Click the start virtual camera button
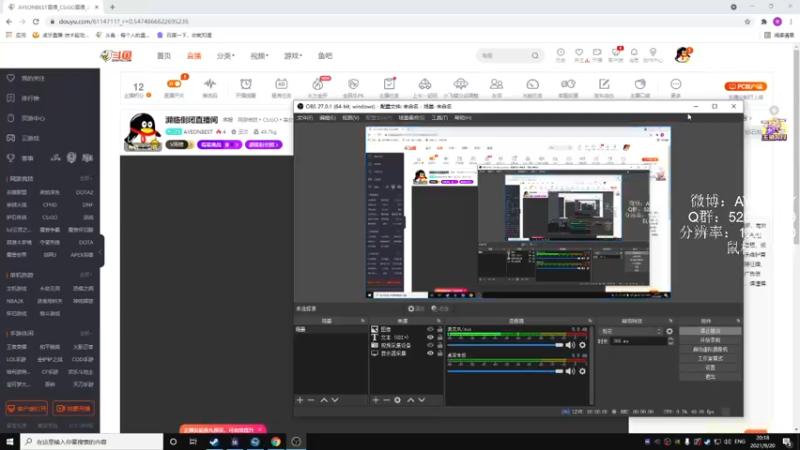The width and height of the screenshot is (800, 450). [710, 349]
